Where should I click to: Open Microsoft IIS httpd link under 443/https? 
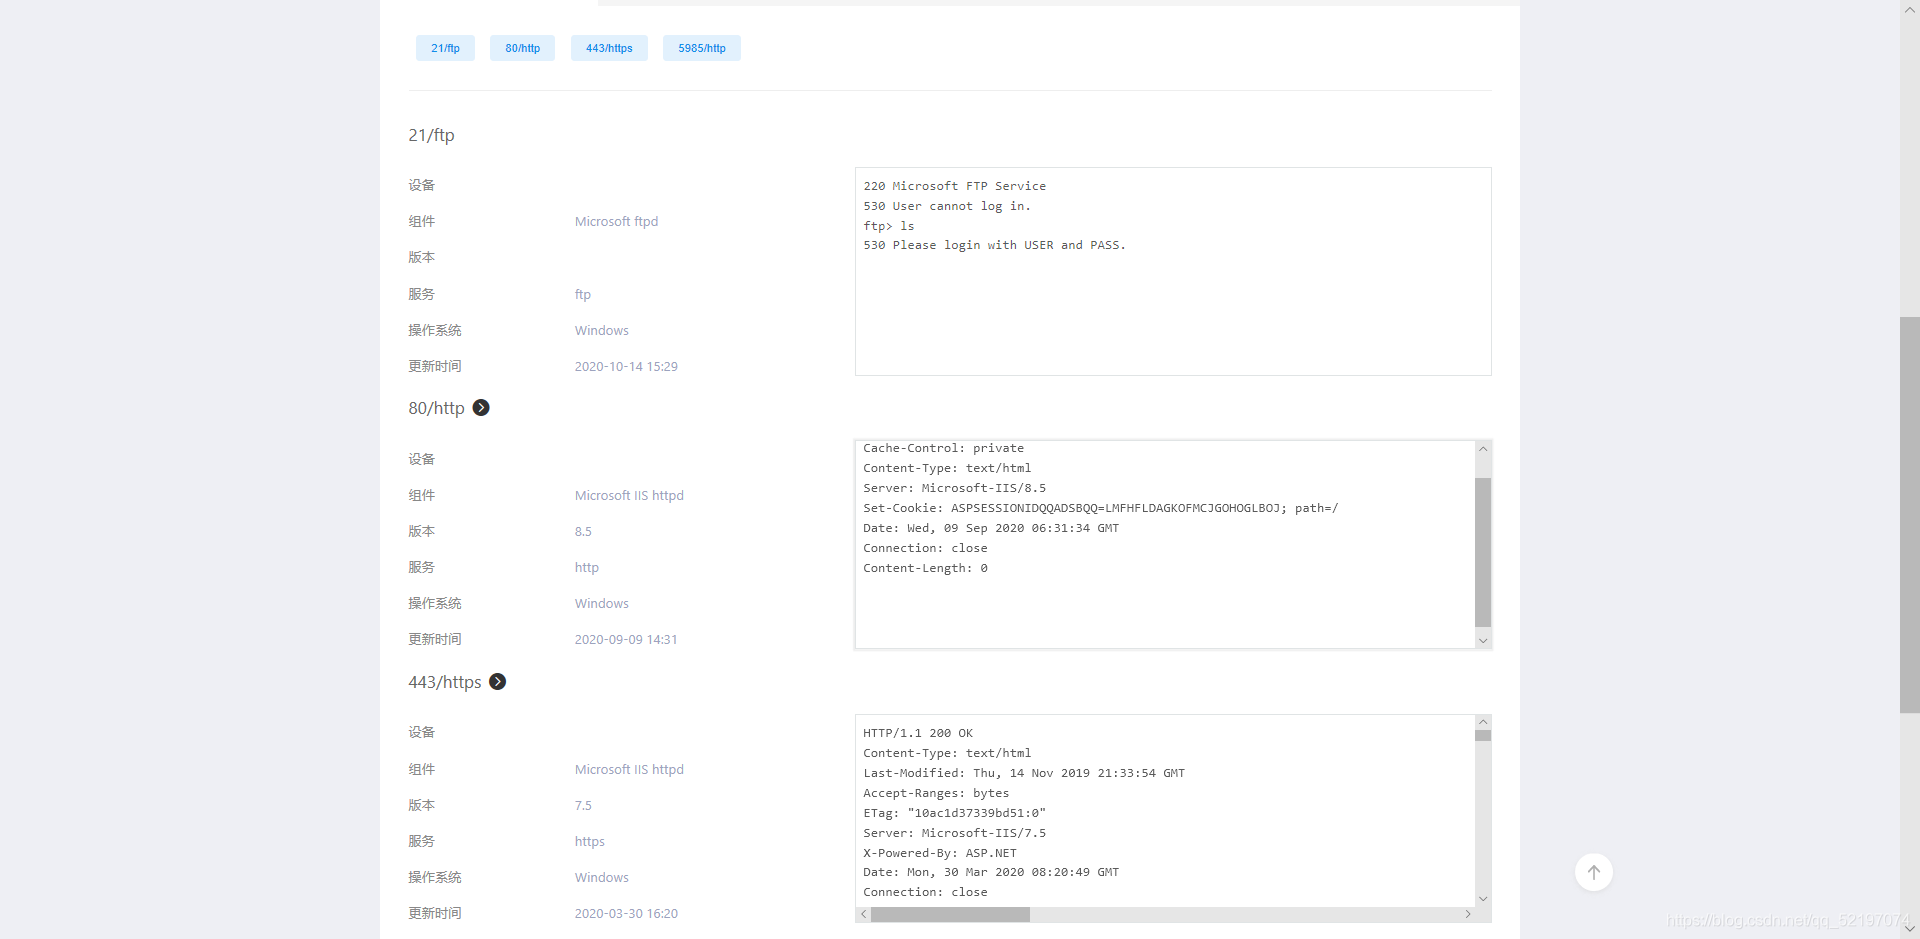629,770
